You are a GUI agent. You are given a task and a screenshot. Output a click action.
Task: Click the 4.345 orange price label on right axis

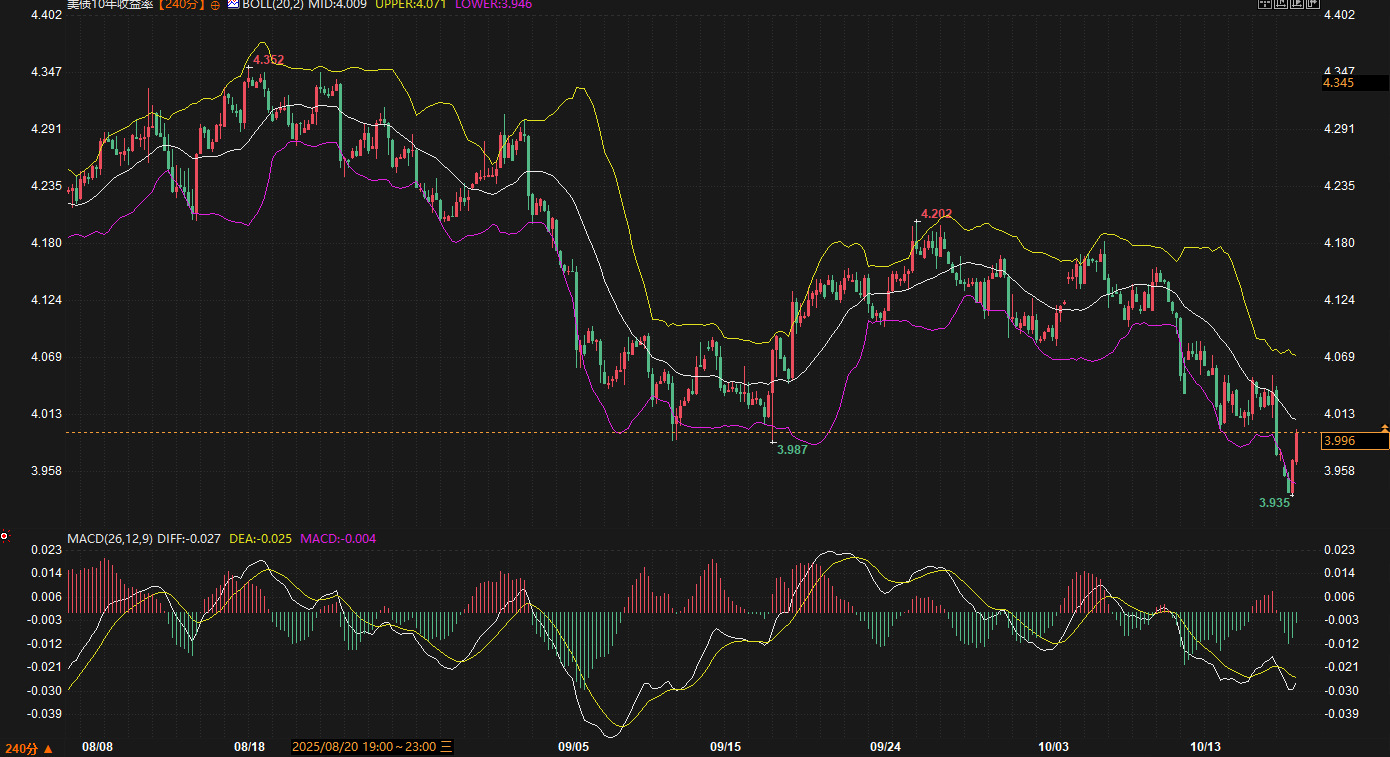(x=1338, y=83)
